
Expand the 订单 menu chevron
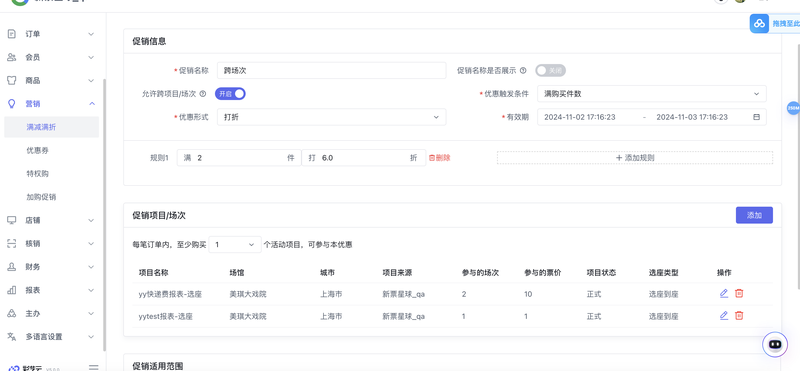pos(91,34)
